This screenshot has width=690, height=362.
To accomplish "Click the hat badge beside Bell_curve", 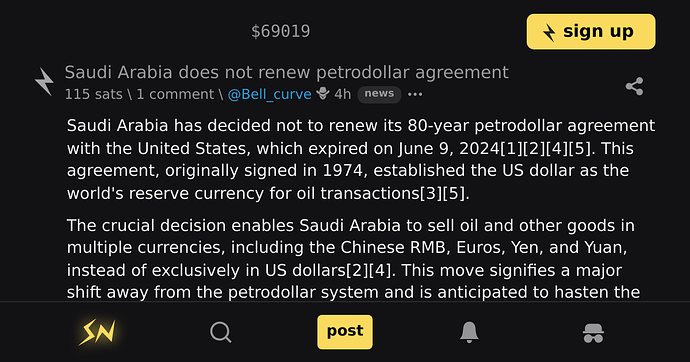I will coord(323,94).
